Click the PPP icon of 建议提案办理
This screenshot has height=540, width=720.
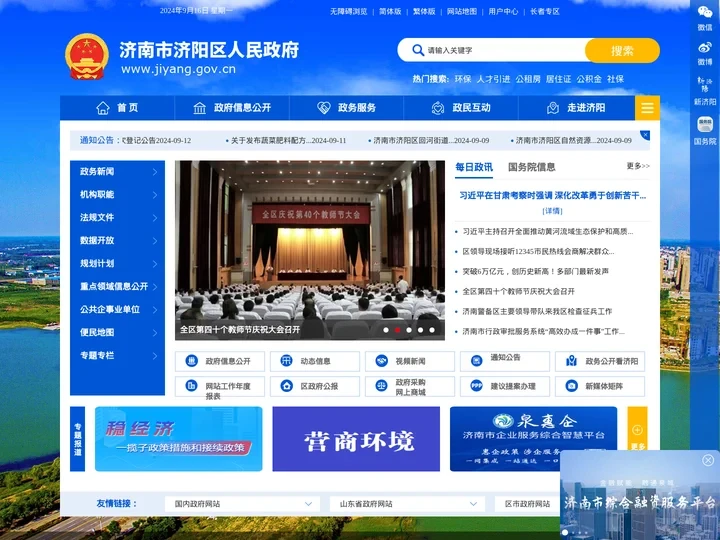point(476,386)
